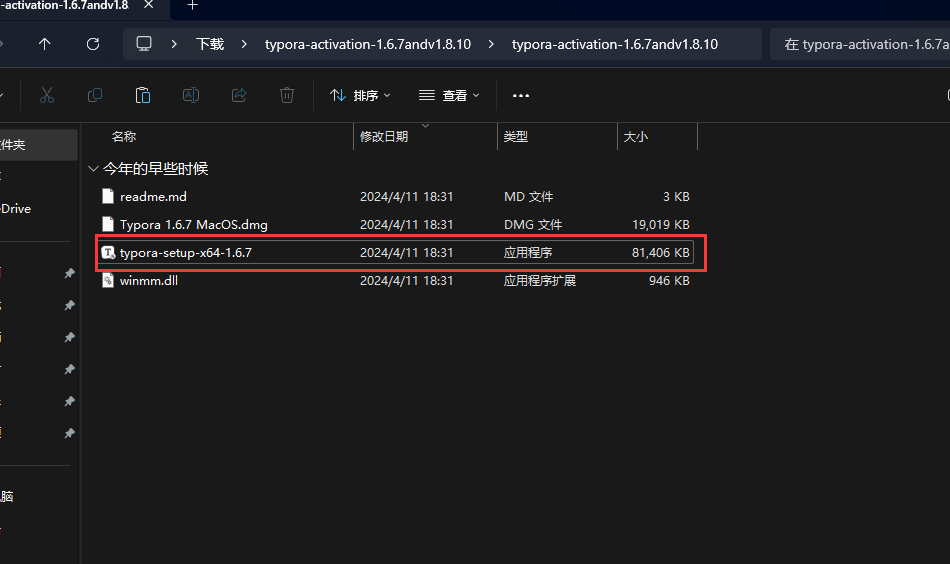Sort by 修改日期 column header

(384, 137)
